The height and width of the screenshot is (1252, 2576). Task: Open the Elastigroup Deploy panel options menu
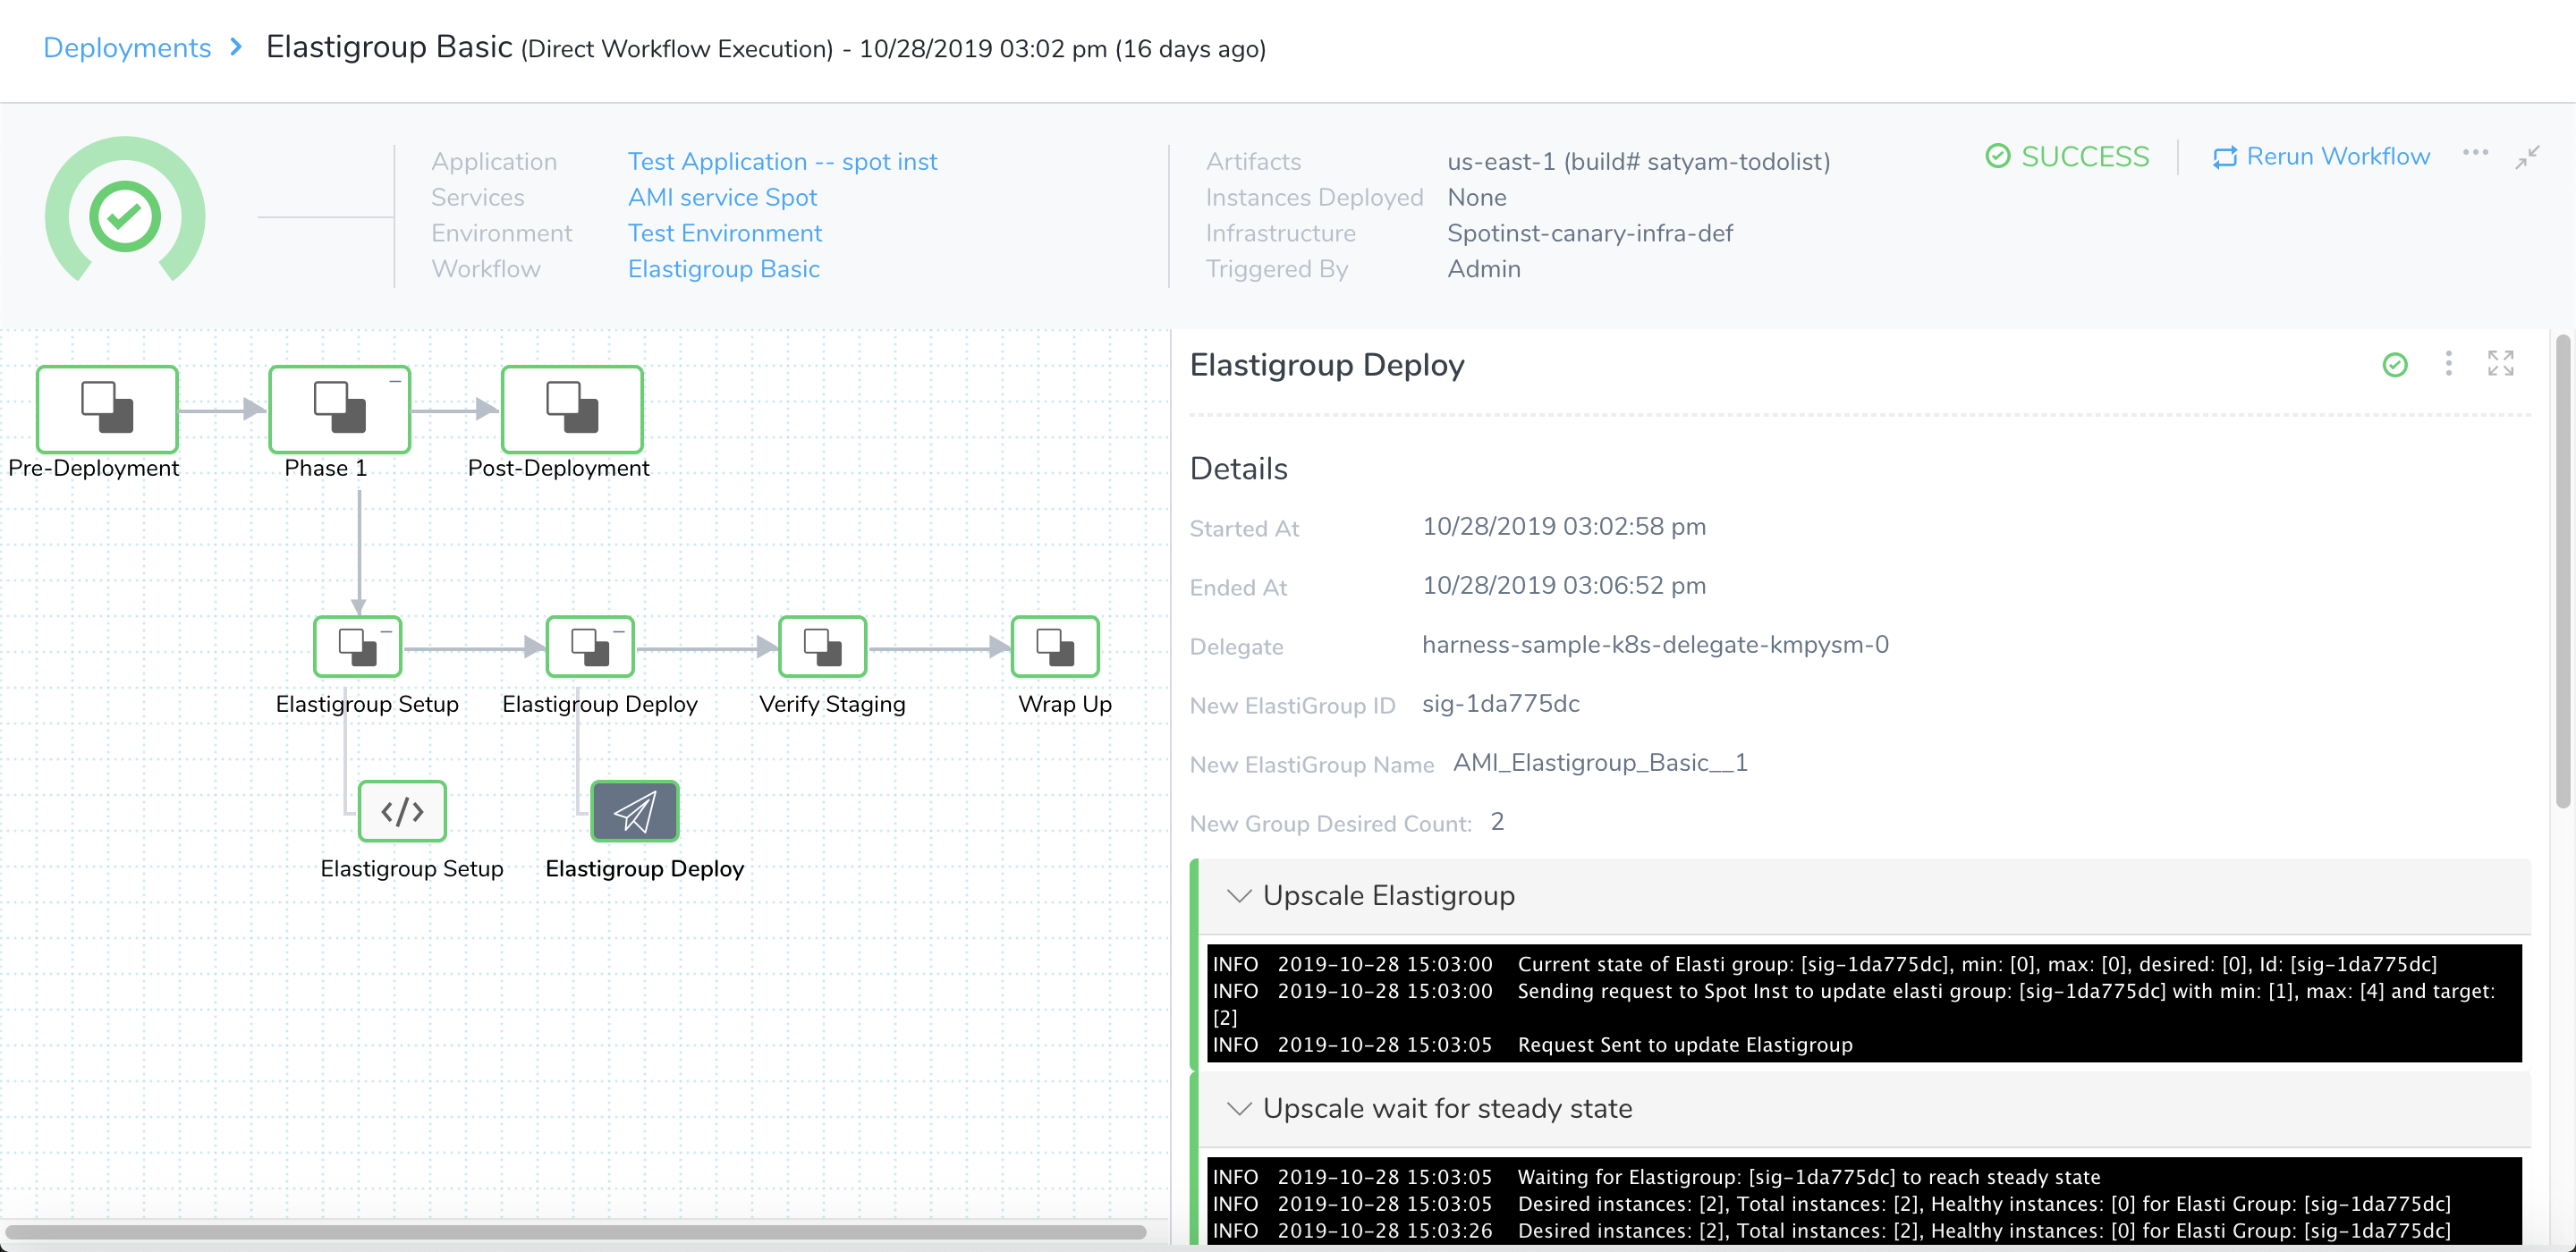tap(2448, 364)
